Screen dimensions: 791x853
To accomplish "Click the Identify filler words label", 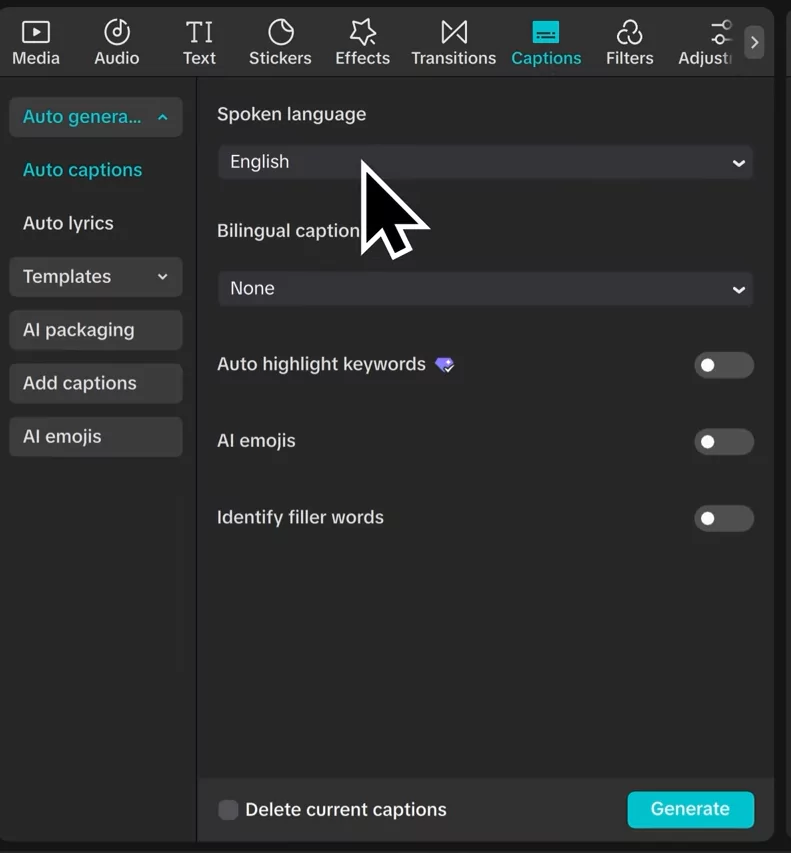I will tap(300, 517).
